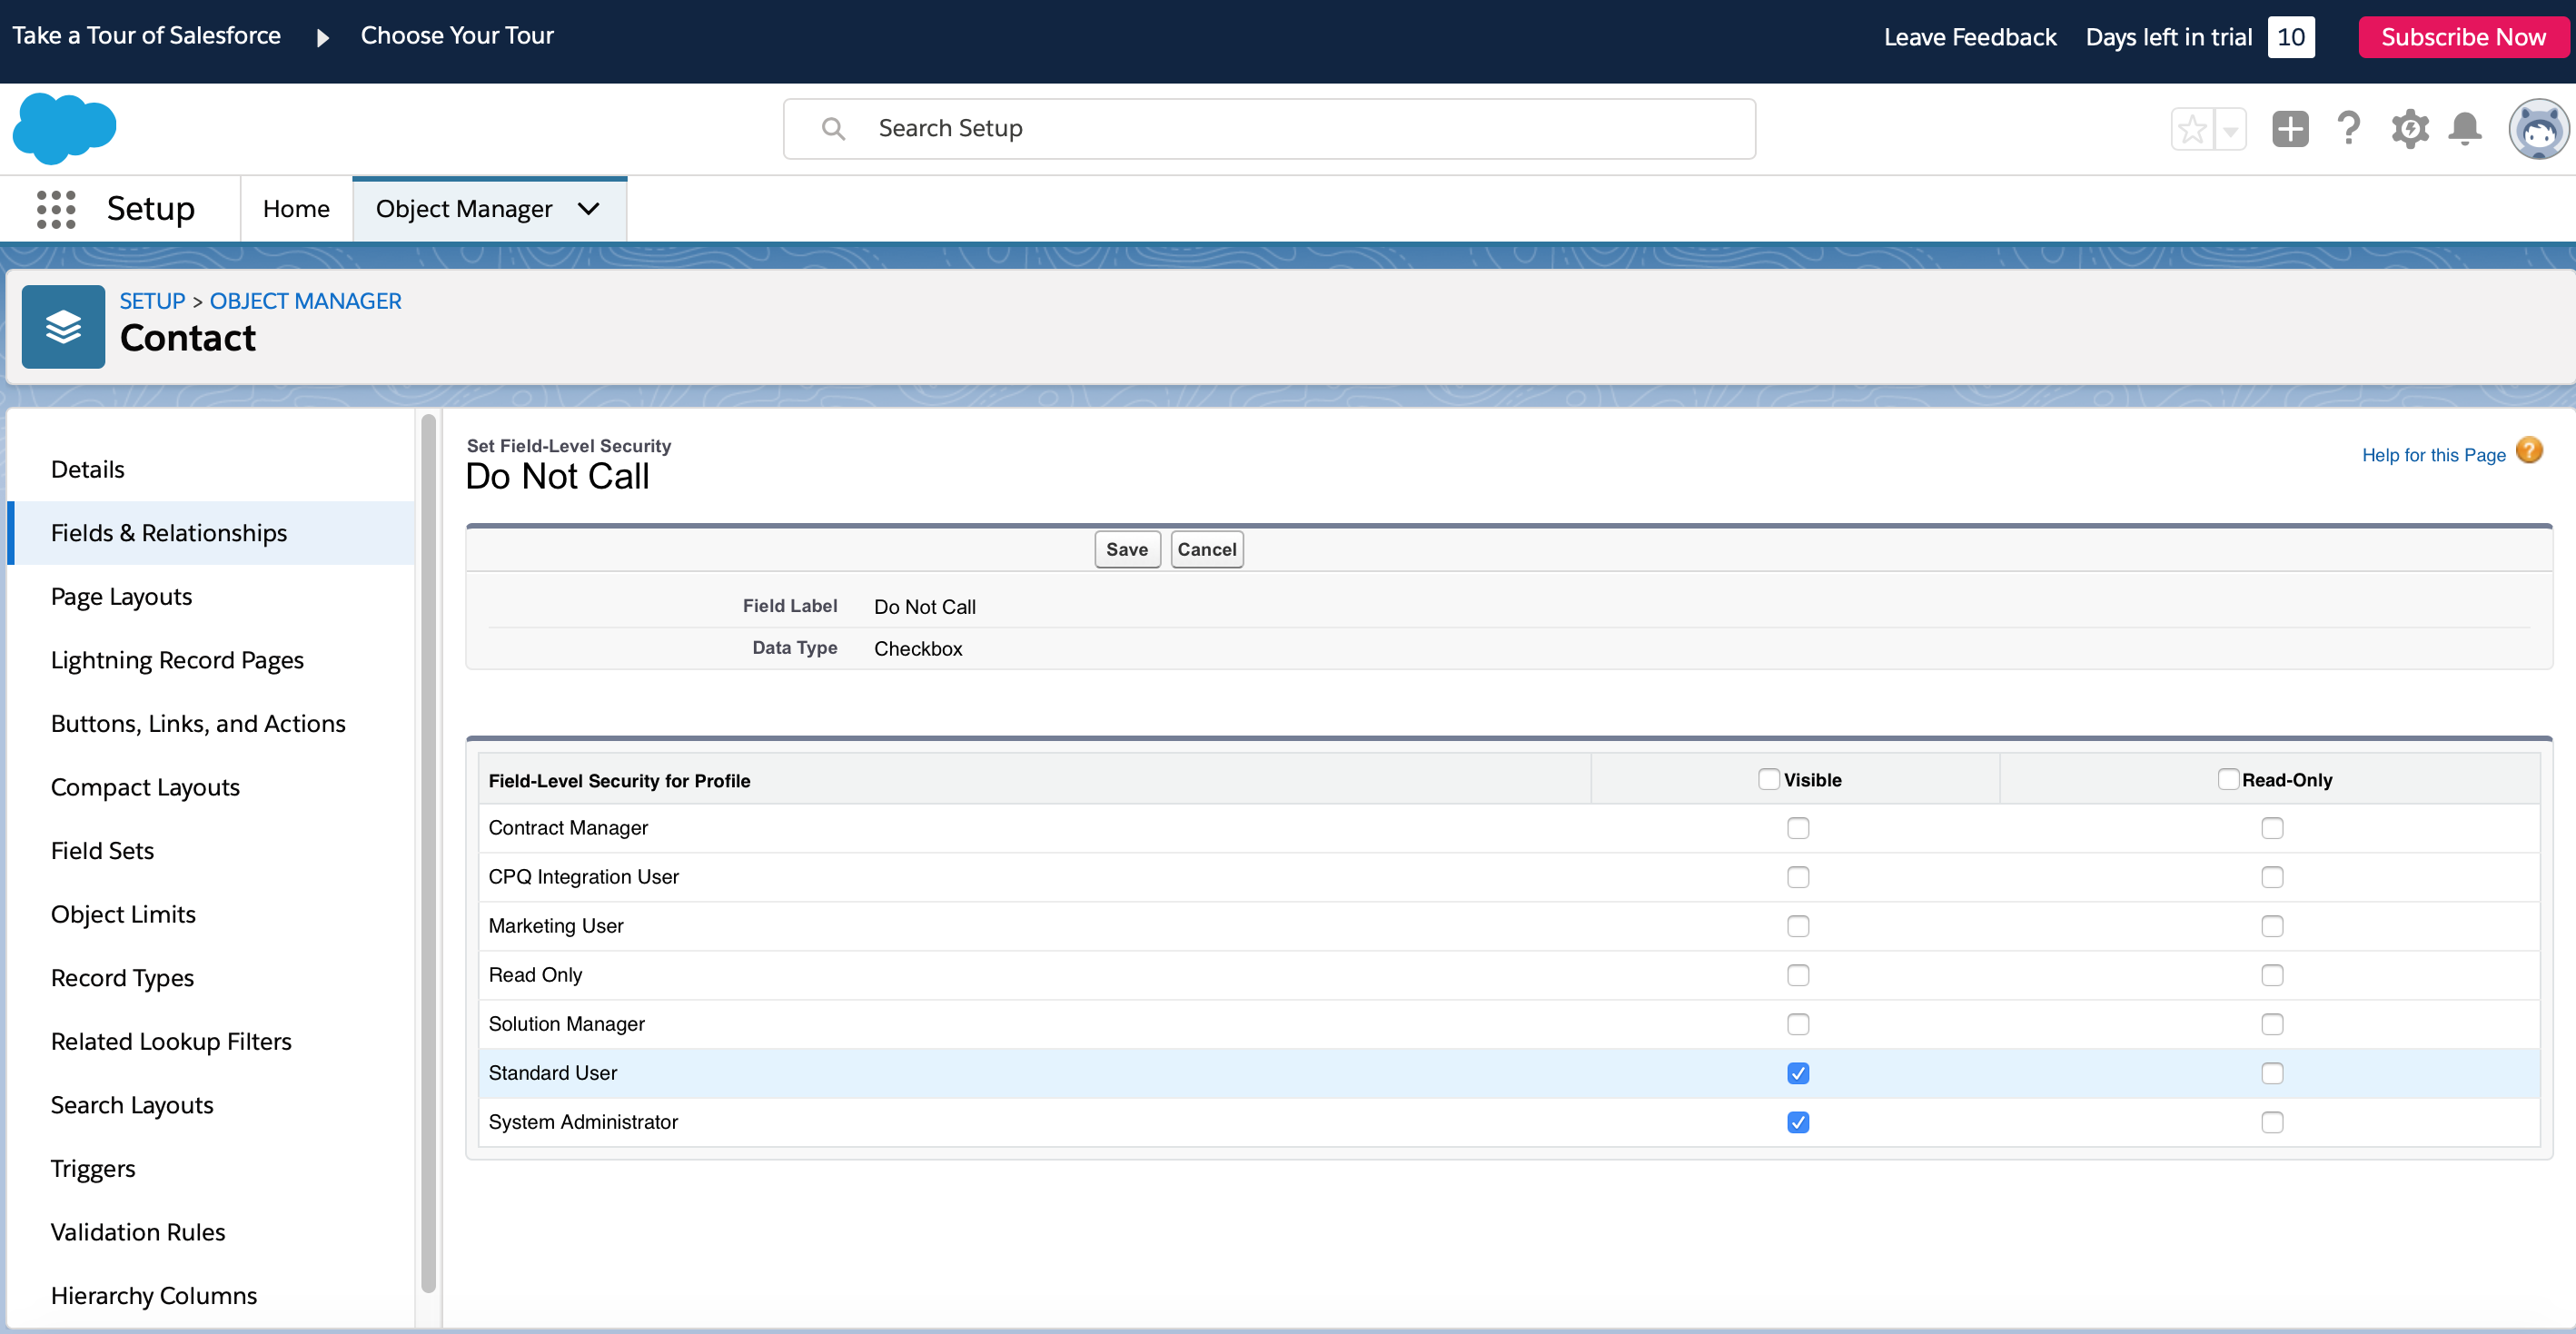Follow the SETUP breadcrumb link

click(152, 301)
